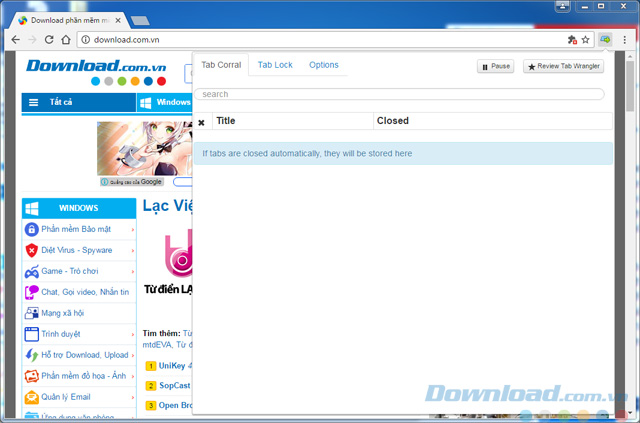Switch to the Tab Lock tab

[x=275, y=65]
